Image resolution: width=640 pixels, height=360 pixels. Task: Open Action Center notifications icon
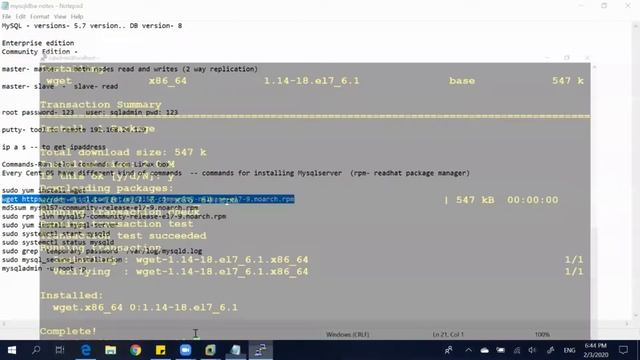click(x=623, y=350)
